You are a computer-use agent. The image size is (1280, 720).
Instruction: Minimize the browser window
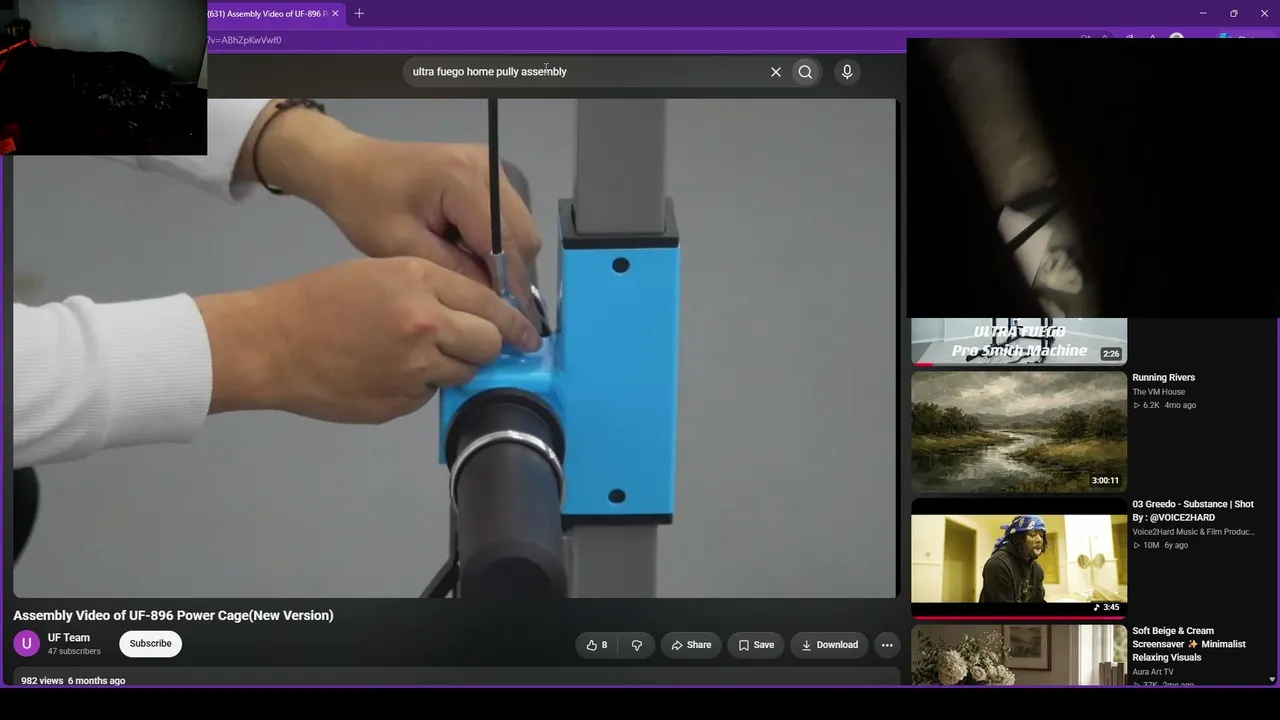[x=1203, y=13]
